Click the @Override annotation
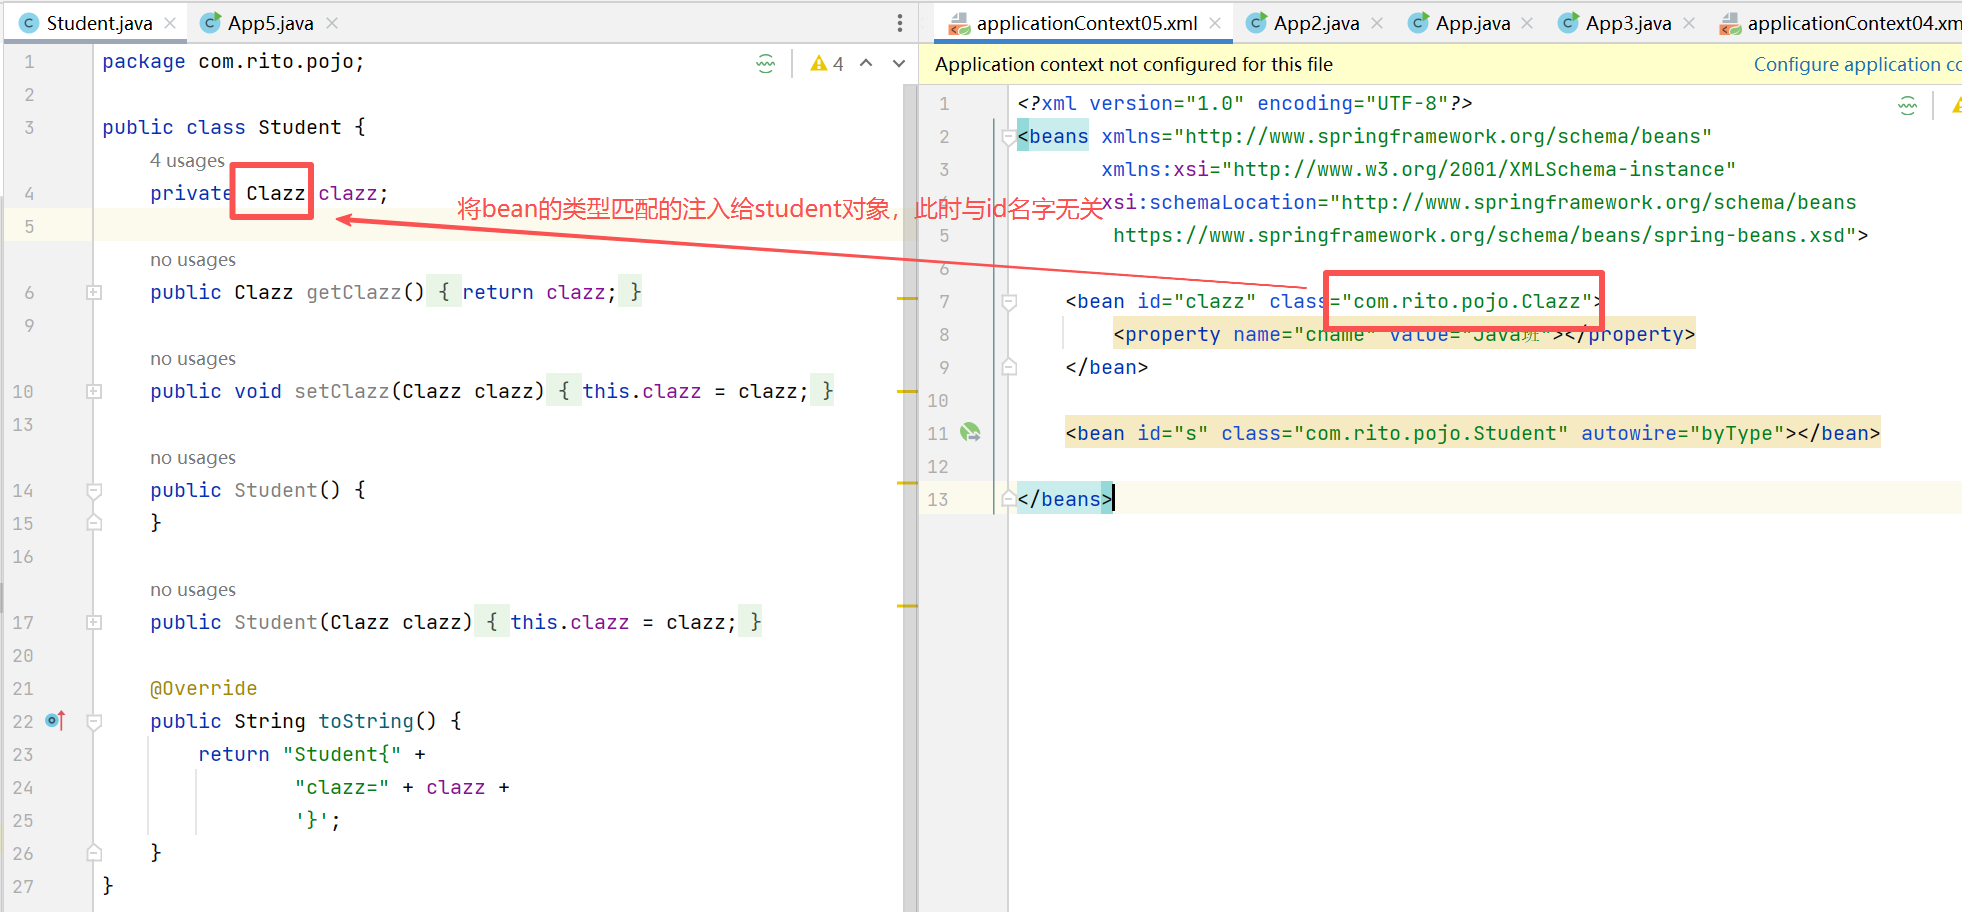This screenshot has height=912, width=1962. pyautogui.click(x=203, y=688)
